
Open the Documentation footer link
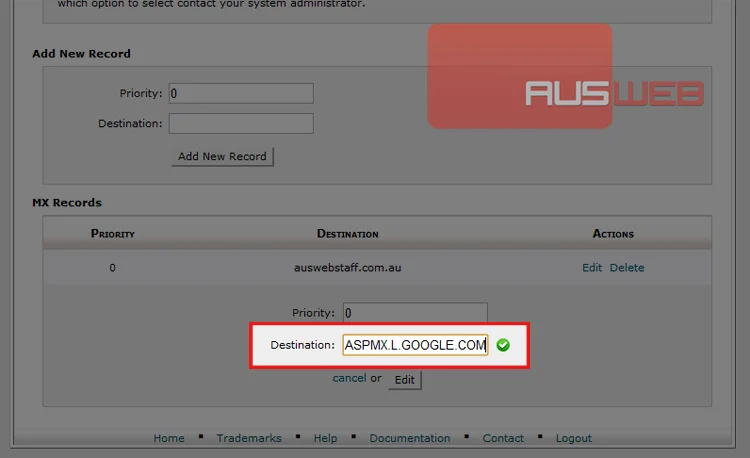point(409,438)
